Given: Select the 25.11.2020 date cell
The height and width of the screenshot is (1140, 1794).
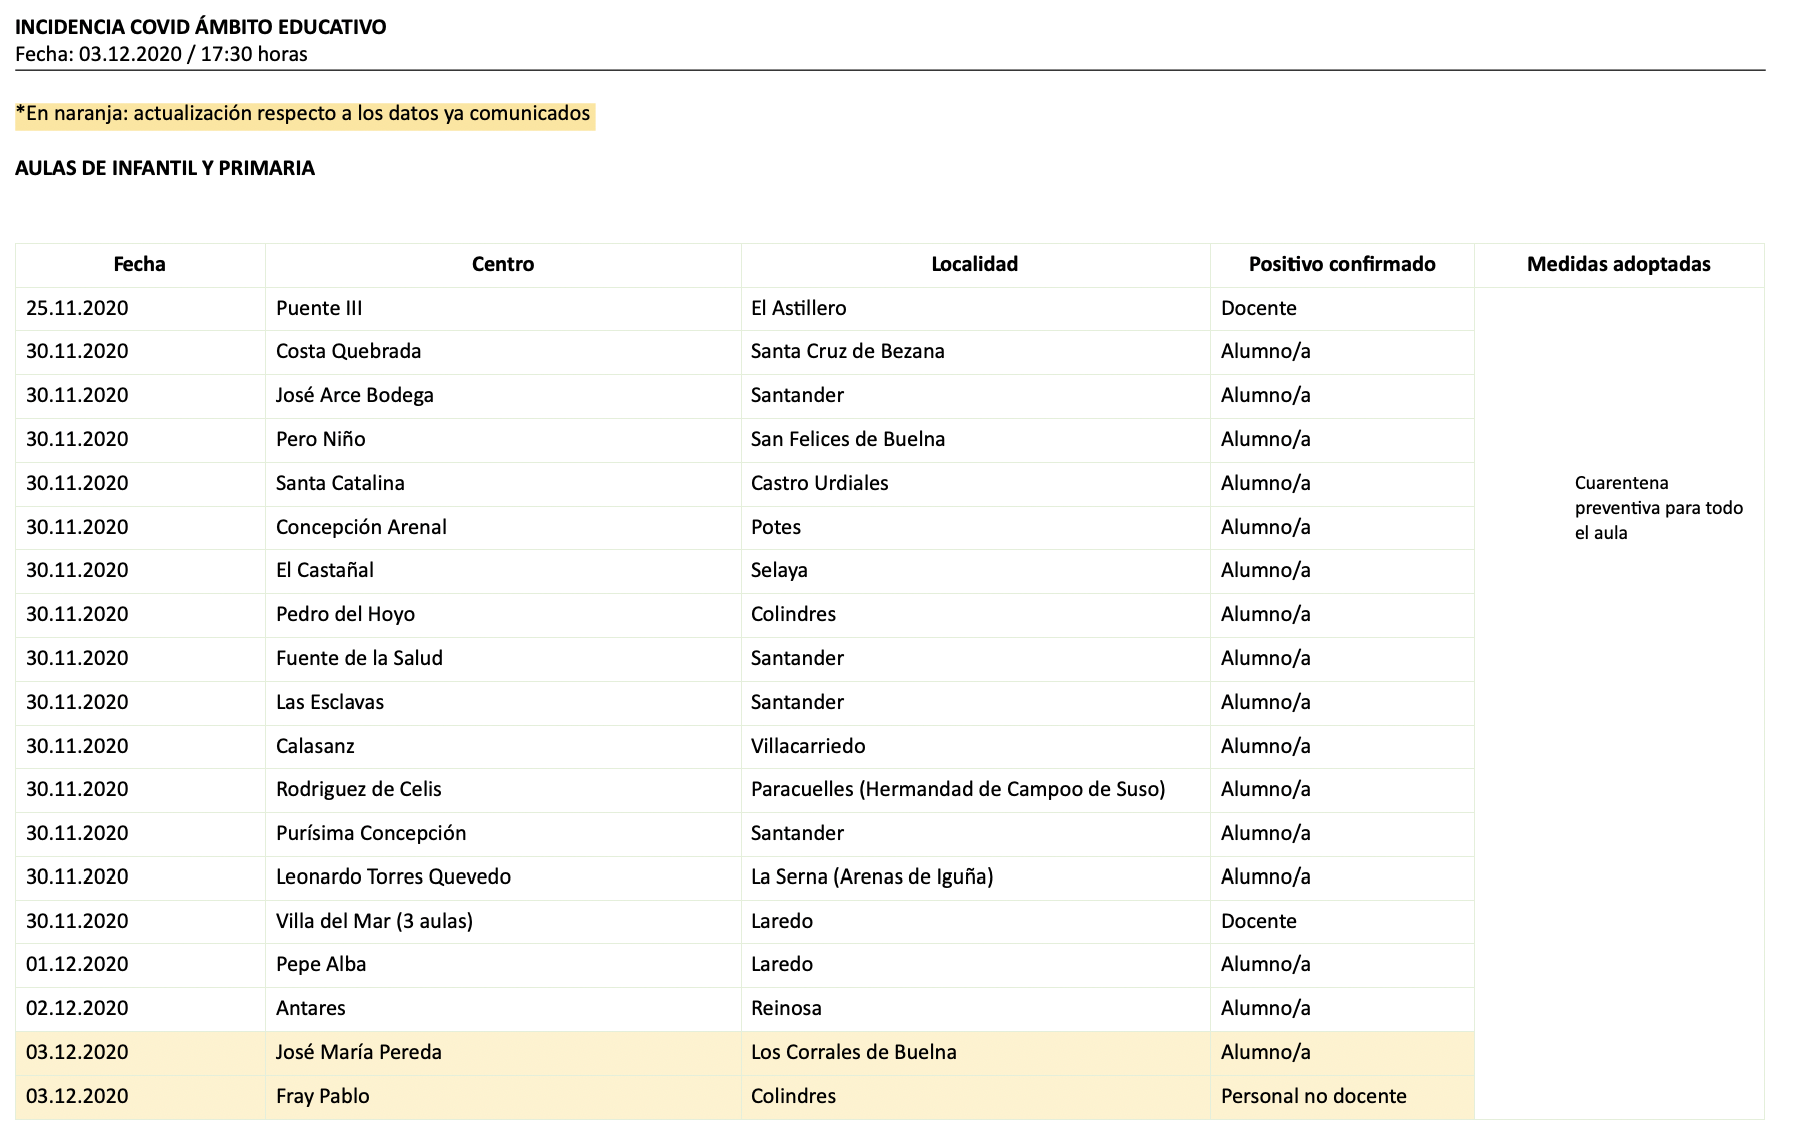Looking at the screenshot, I should point(77,308).
